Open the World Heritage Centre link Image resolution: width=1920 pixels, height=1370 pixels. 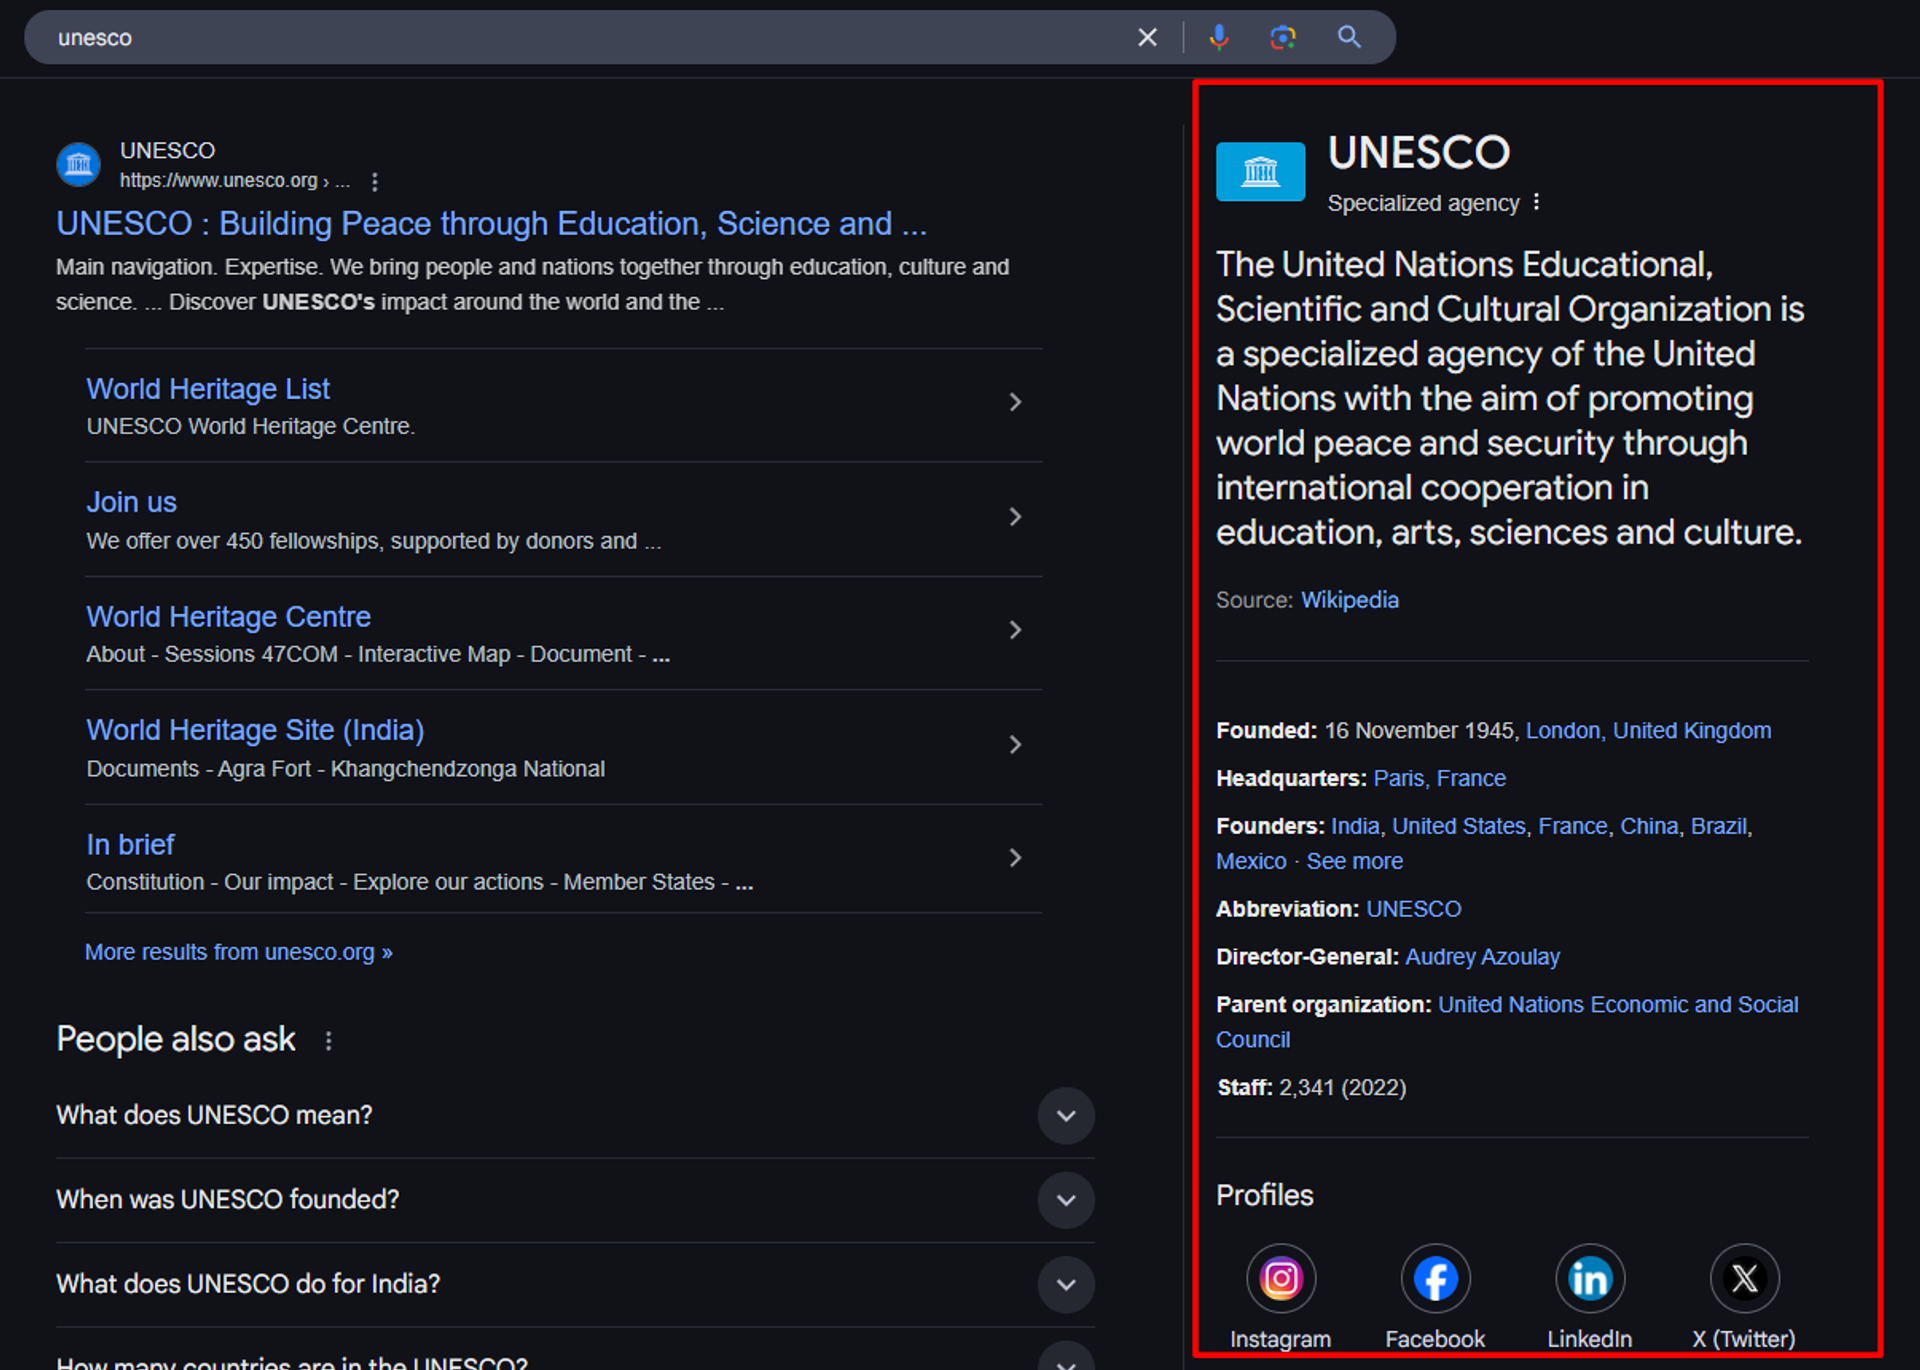coord(228,617)
